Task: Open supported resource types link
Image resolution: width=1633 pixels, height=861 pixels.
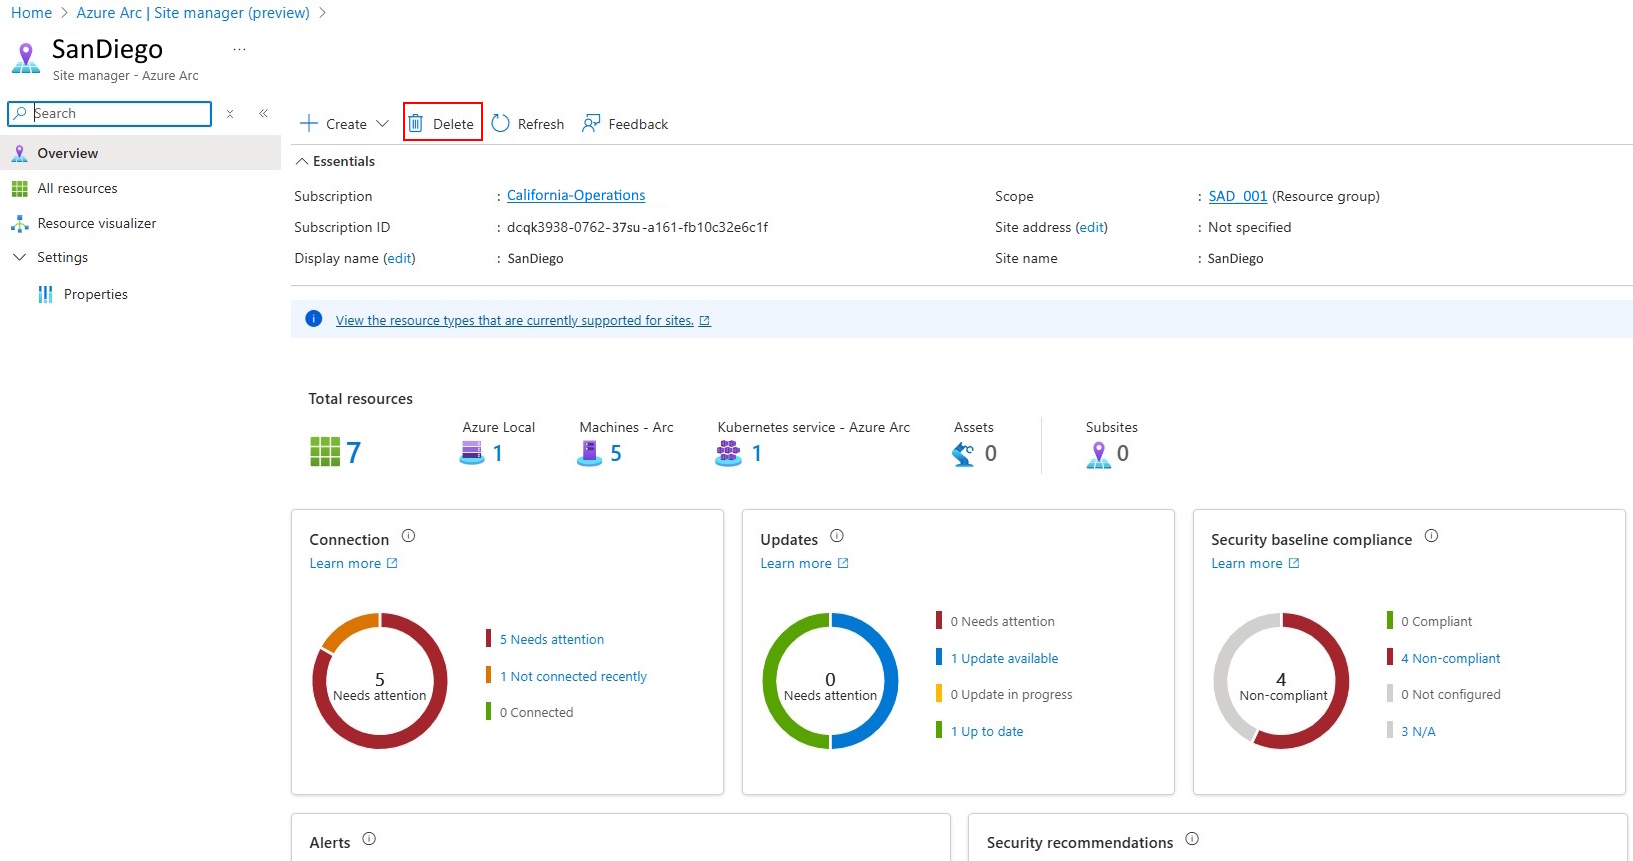Action: pos(514,320)
